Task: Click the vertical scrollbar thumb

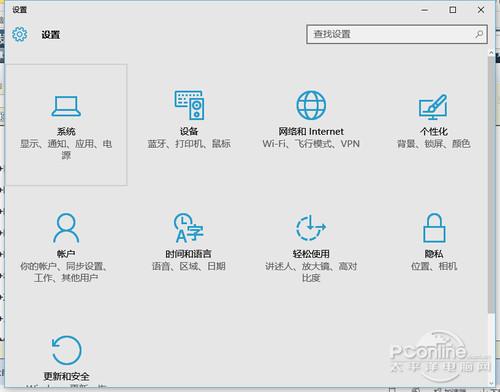Action: click(491, 185)
